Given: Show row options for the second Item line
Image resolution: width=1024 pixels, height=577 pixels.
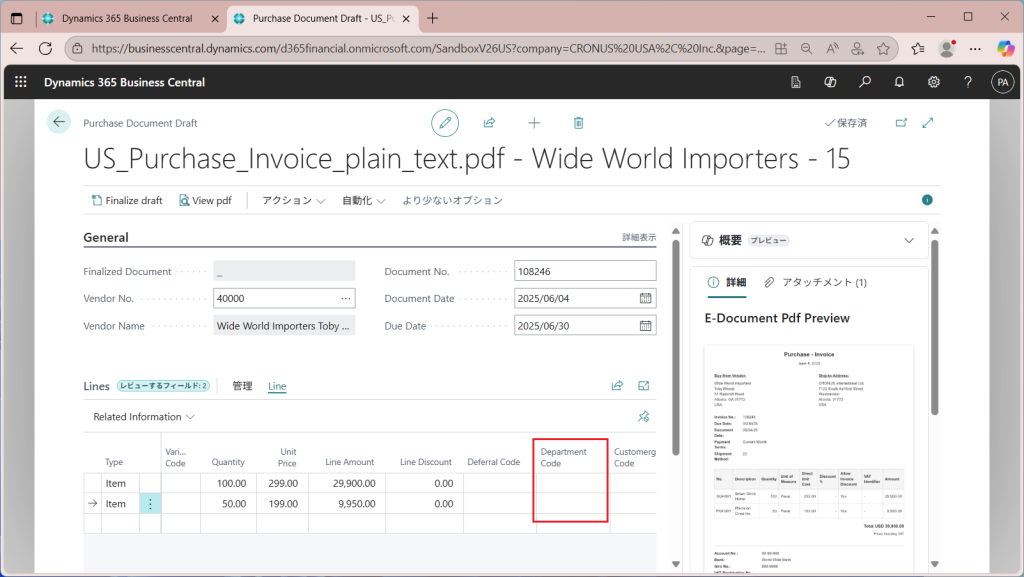Looking at the screenshot, I should pos(150,504).
